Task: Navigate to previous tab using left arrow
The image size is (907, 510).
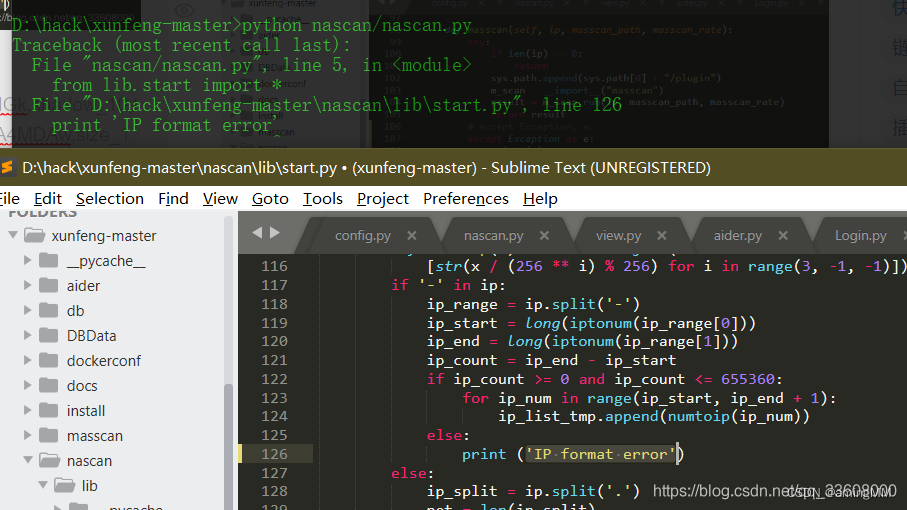Action: tap(257, 232)
